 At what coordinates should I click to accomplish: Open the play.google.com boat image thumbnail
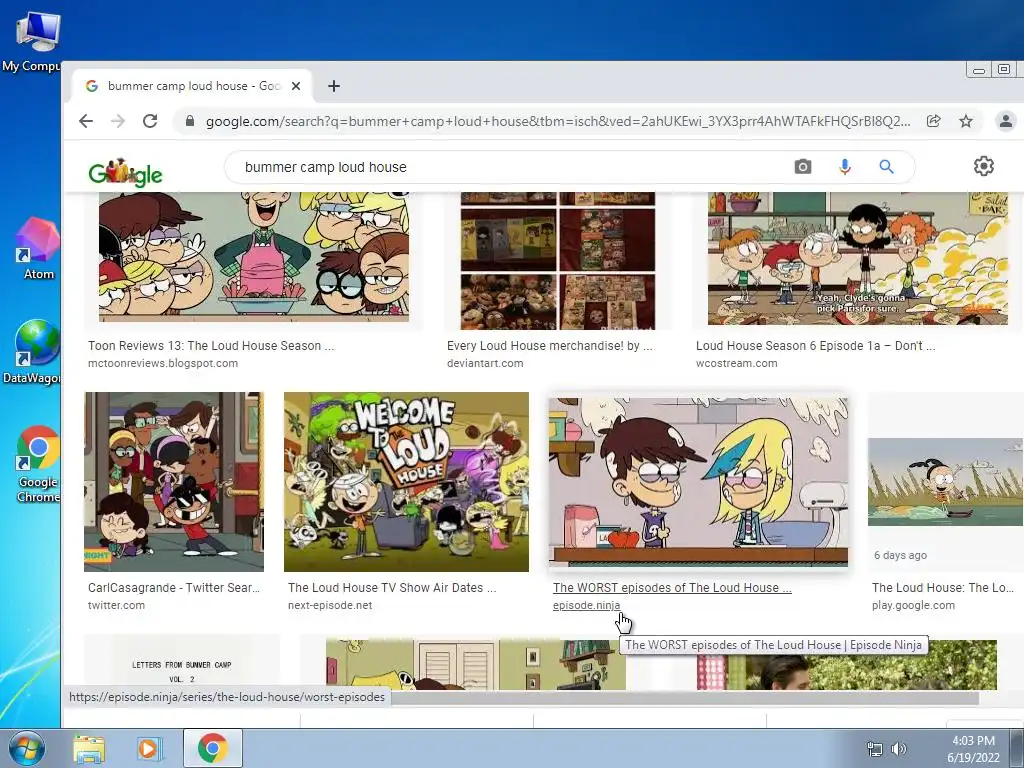945,482
